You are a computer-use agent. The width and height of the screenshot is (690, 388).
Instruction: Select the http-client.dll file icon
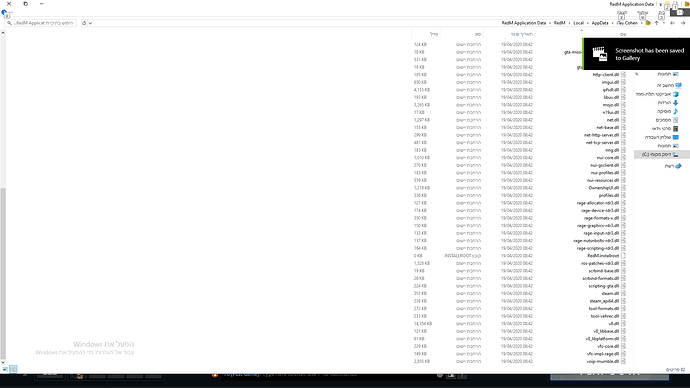coord(623,75)
